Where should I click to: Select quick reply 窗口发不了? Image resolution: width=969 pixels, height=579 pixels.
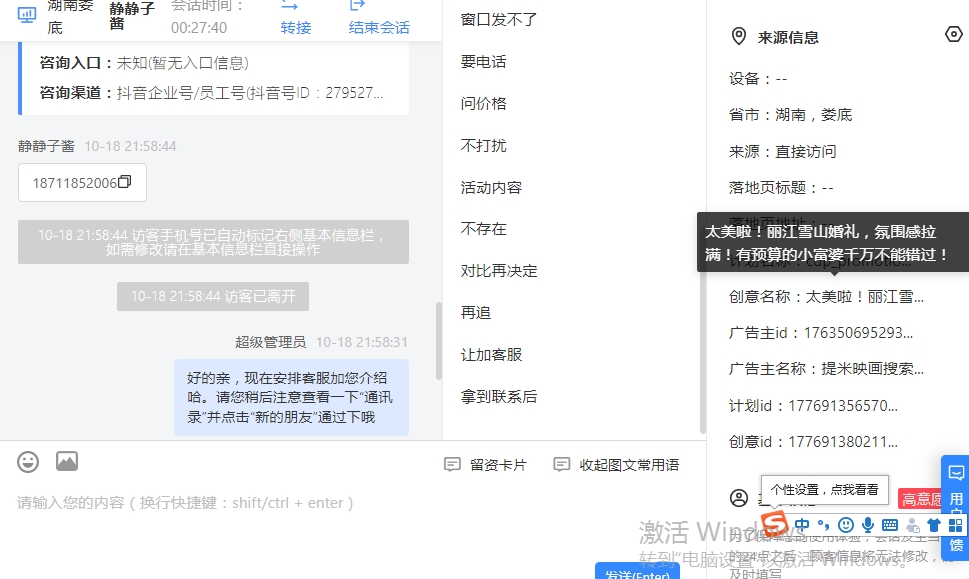[499, 20]
